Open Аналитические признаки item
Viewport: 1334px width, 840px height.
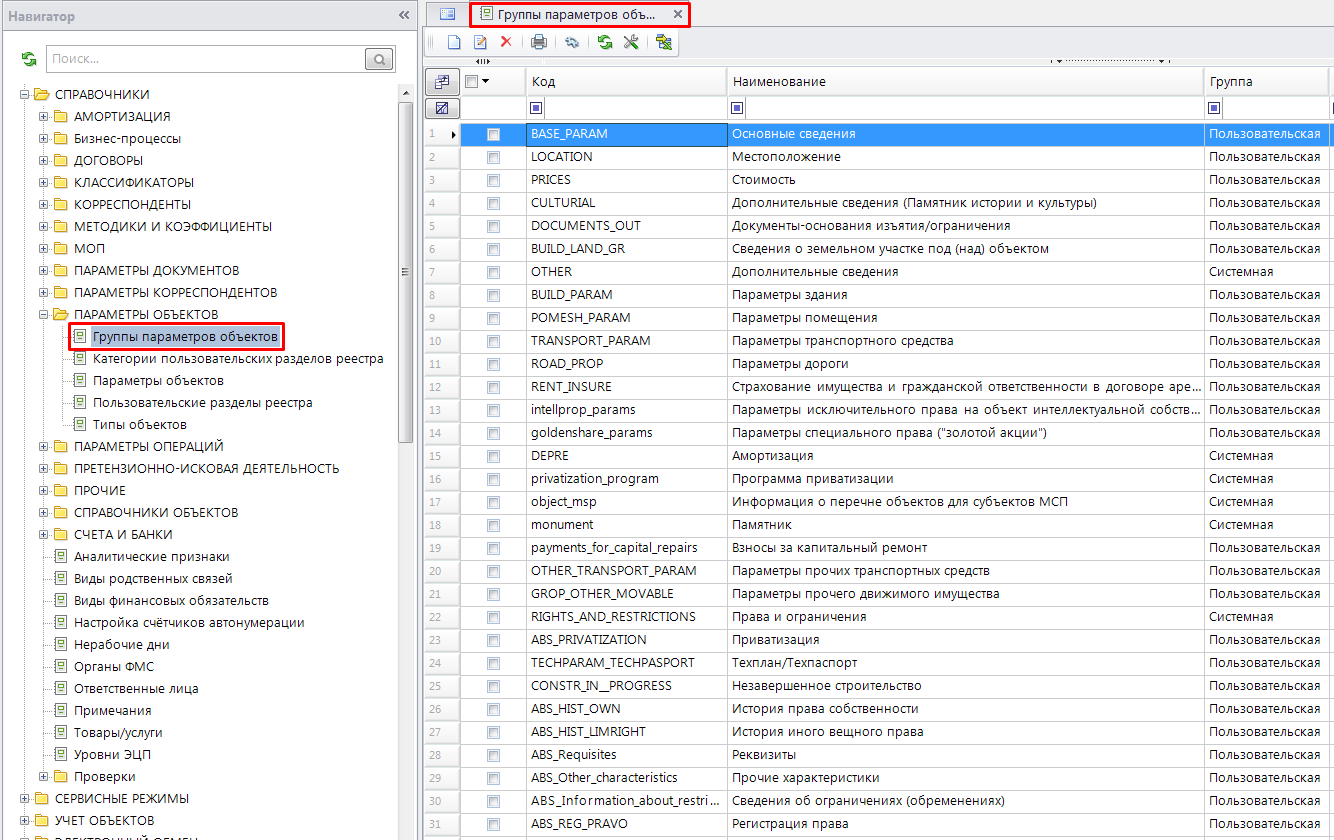point(151,557)
